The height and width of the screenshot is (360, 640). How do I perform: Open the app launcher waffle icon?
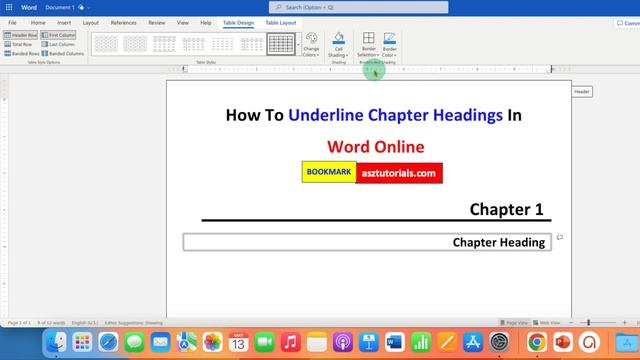pyautogui.click(x=9, y=7)
